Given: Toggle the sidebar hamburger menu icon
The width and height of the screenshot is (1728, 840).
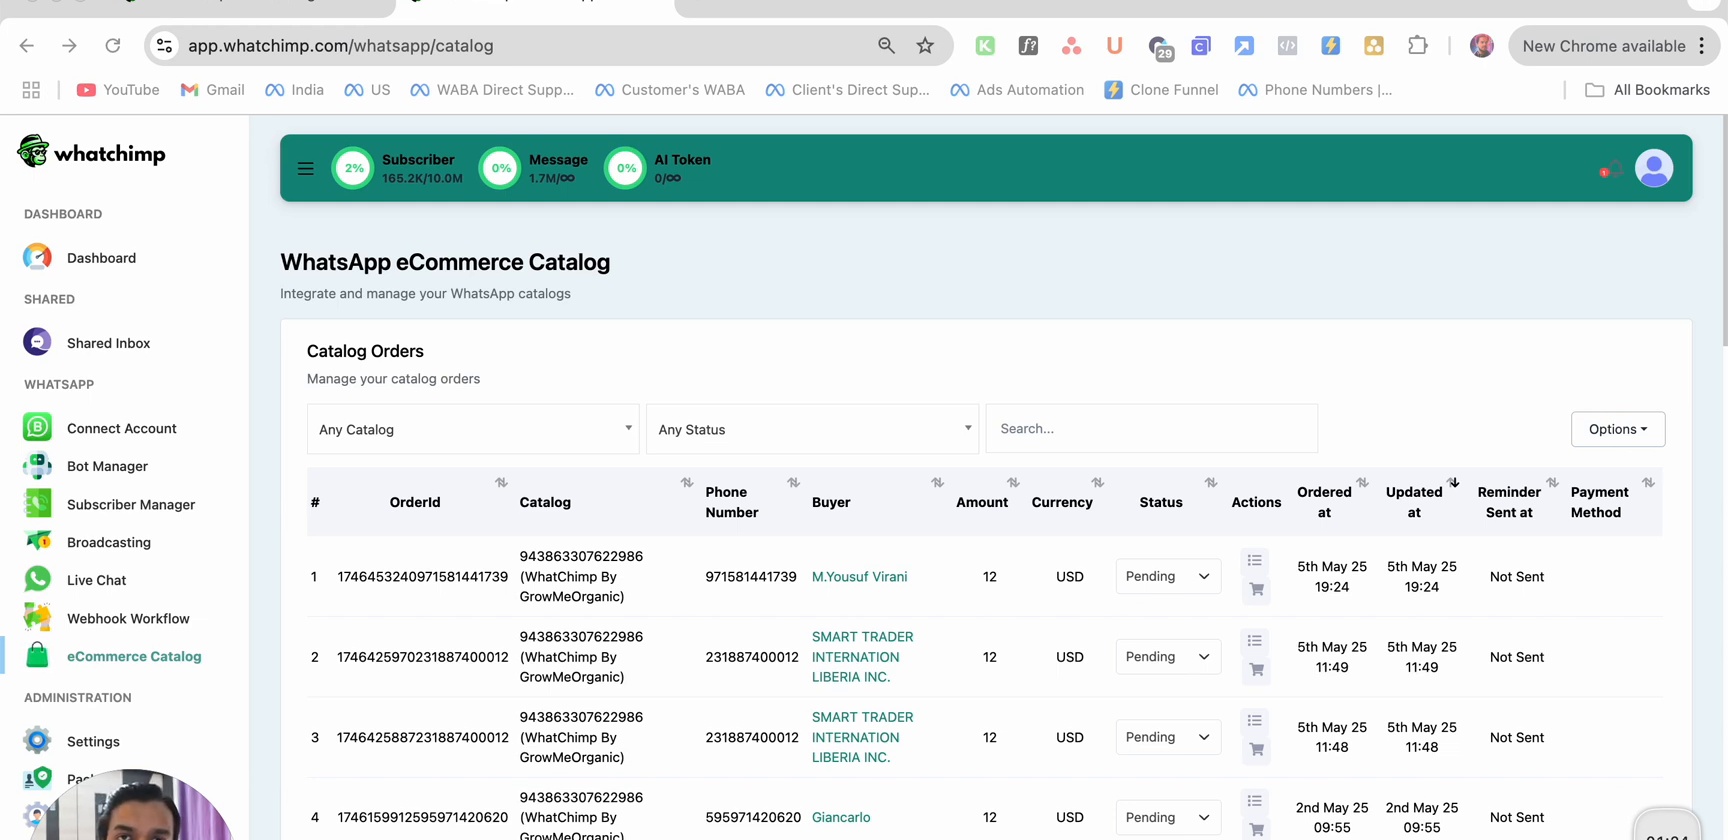Looking at the screenshot, I should 305,169.
